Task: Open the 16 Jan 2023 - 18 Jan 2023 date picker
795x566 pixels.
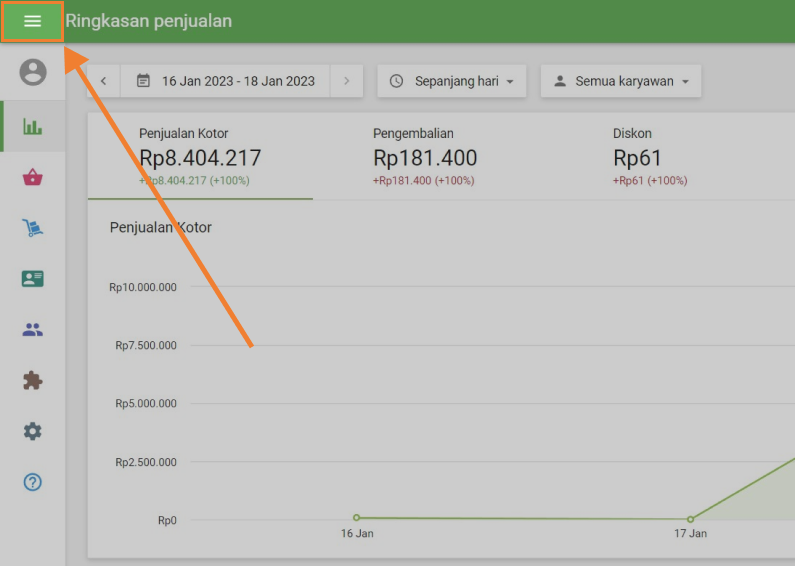Action: tap(226, 81)
